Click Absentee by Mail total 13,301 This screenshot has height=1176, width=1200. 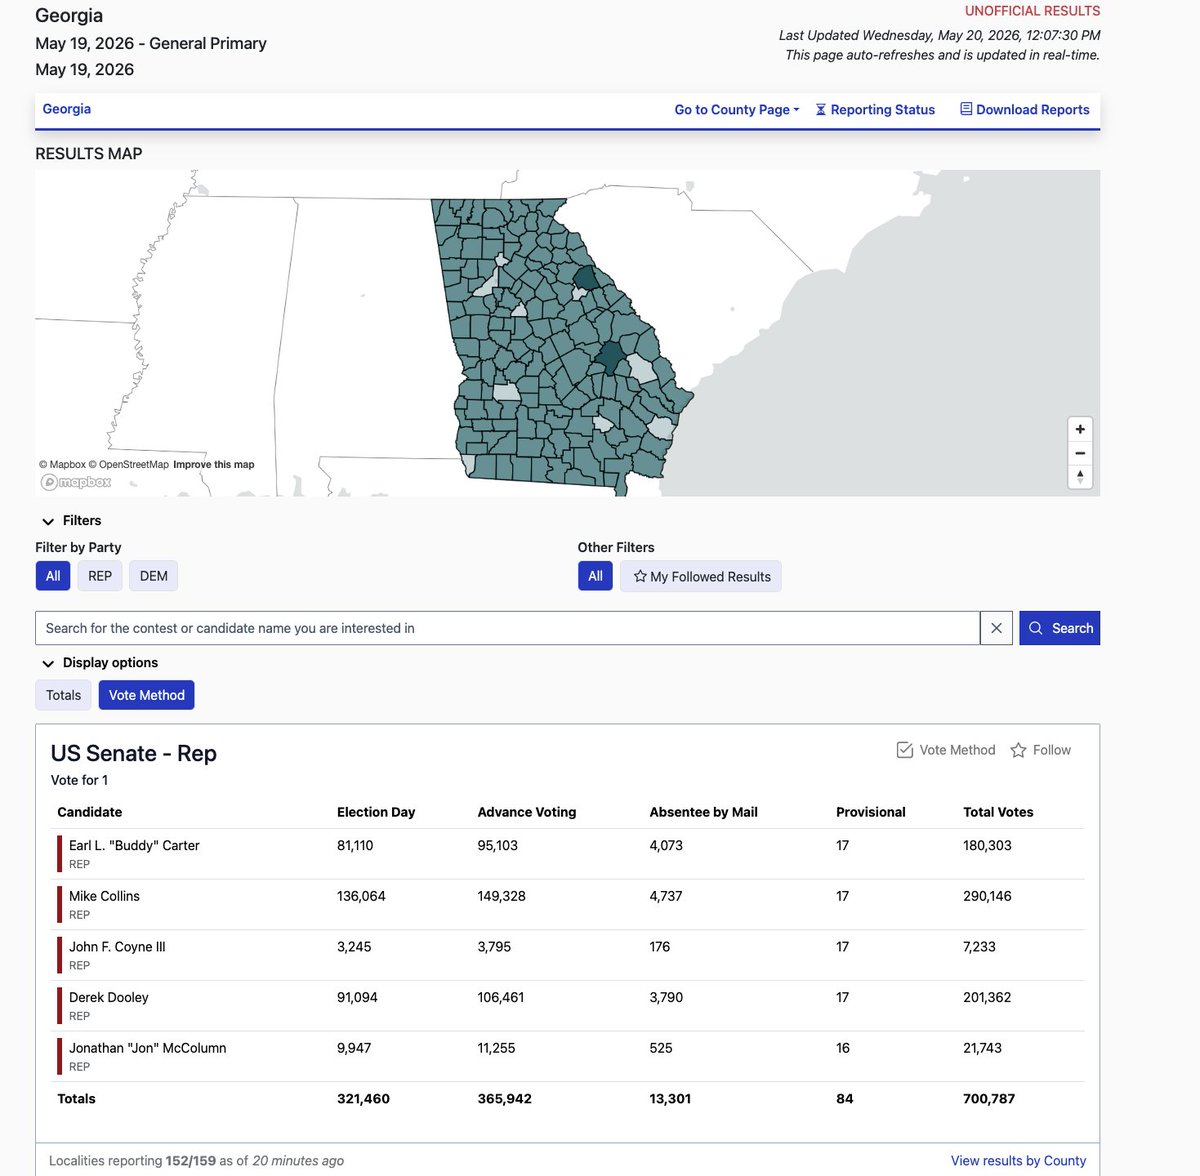coord(670,1099)
